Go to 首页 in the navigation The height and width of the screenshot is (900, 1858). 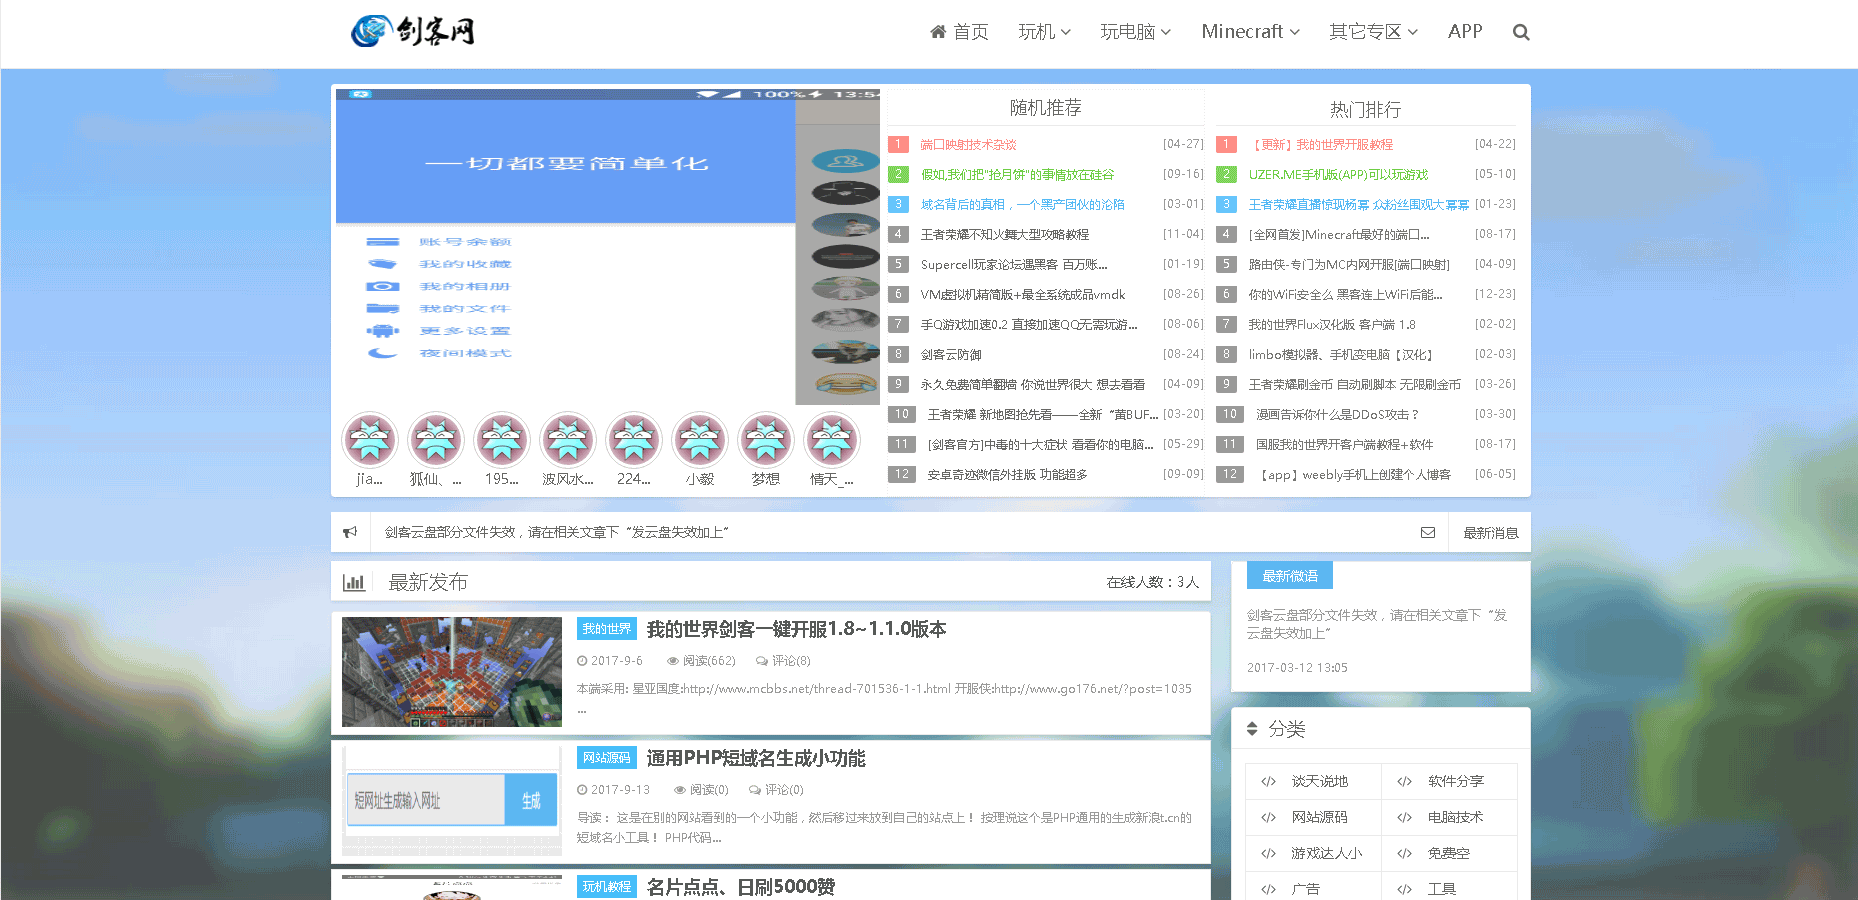click(959, 32)
